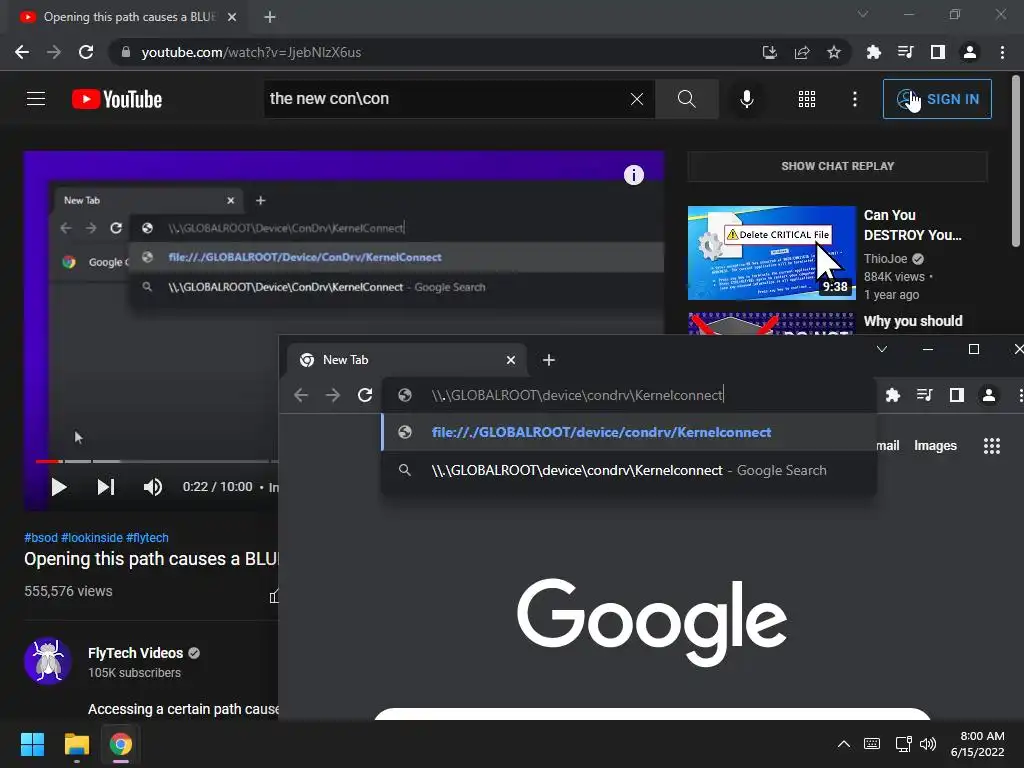The width and height of the screenshot is (1024, 768).
Task: Open touch keyboard tray icon
Action: (x=872, y=744)
